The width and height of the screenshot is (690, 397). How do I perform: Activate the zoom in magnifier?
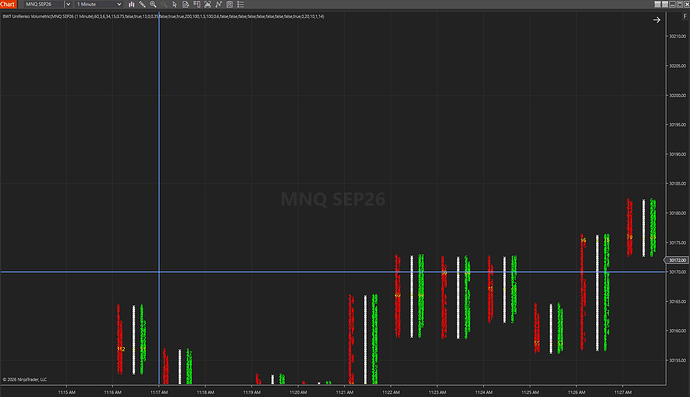[x=153, y=4]
